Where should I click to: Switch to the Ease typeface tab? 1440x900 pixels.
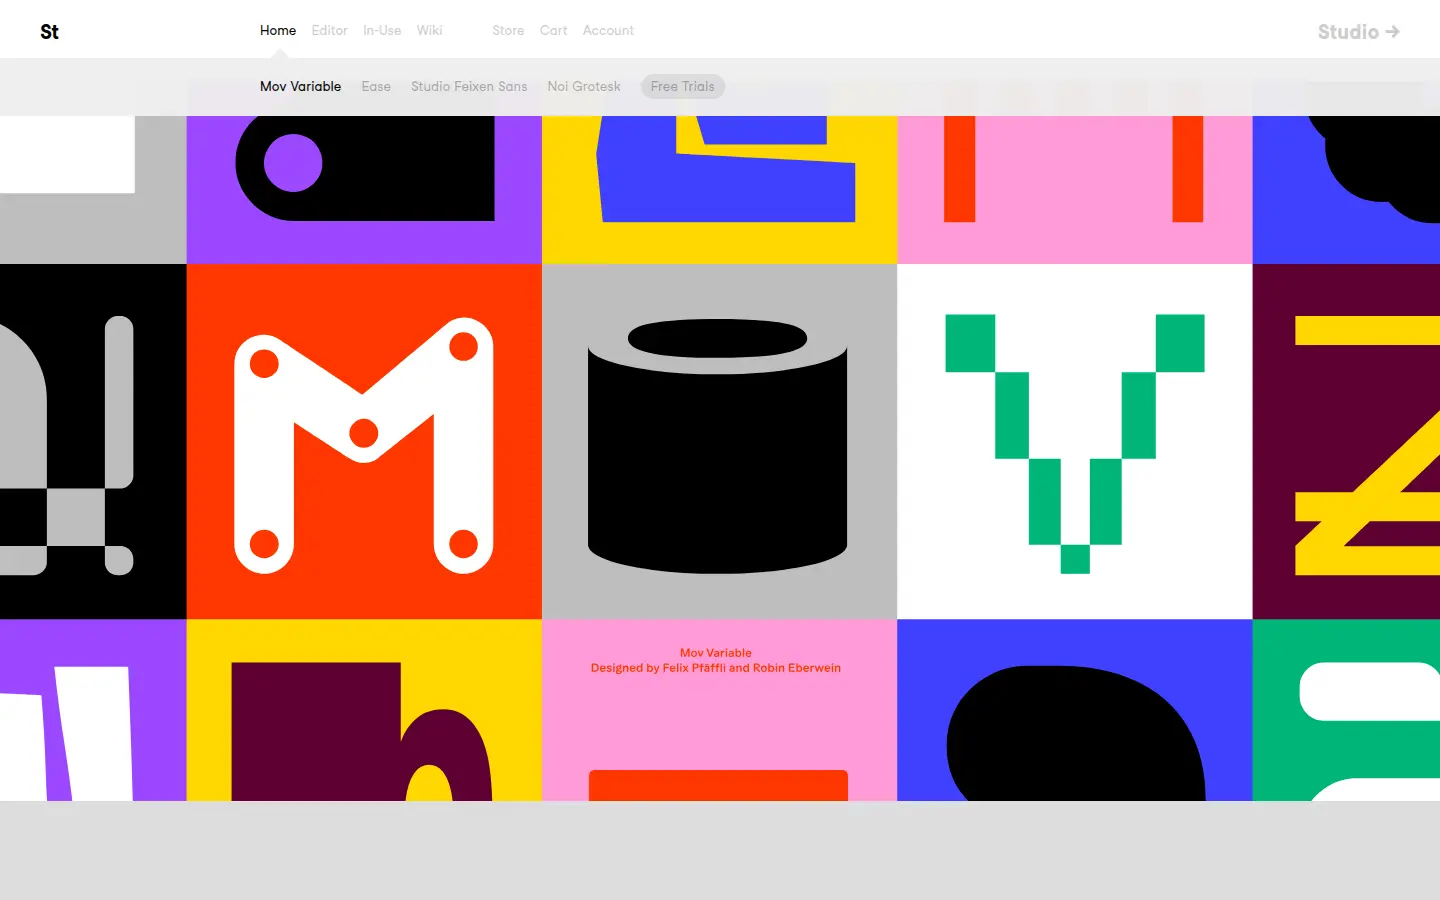coord(376,87)
